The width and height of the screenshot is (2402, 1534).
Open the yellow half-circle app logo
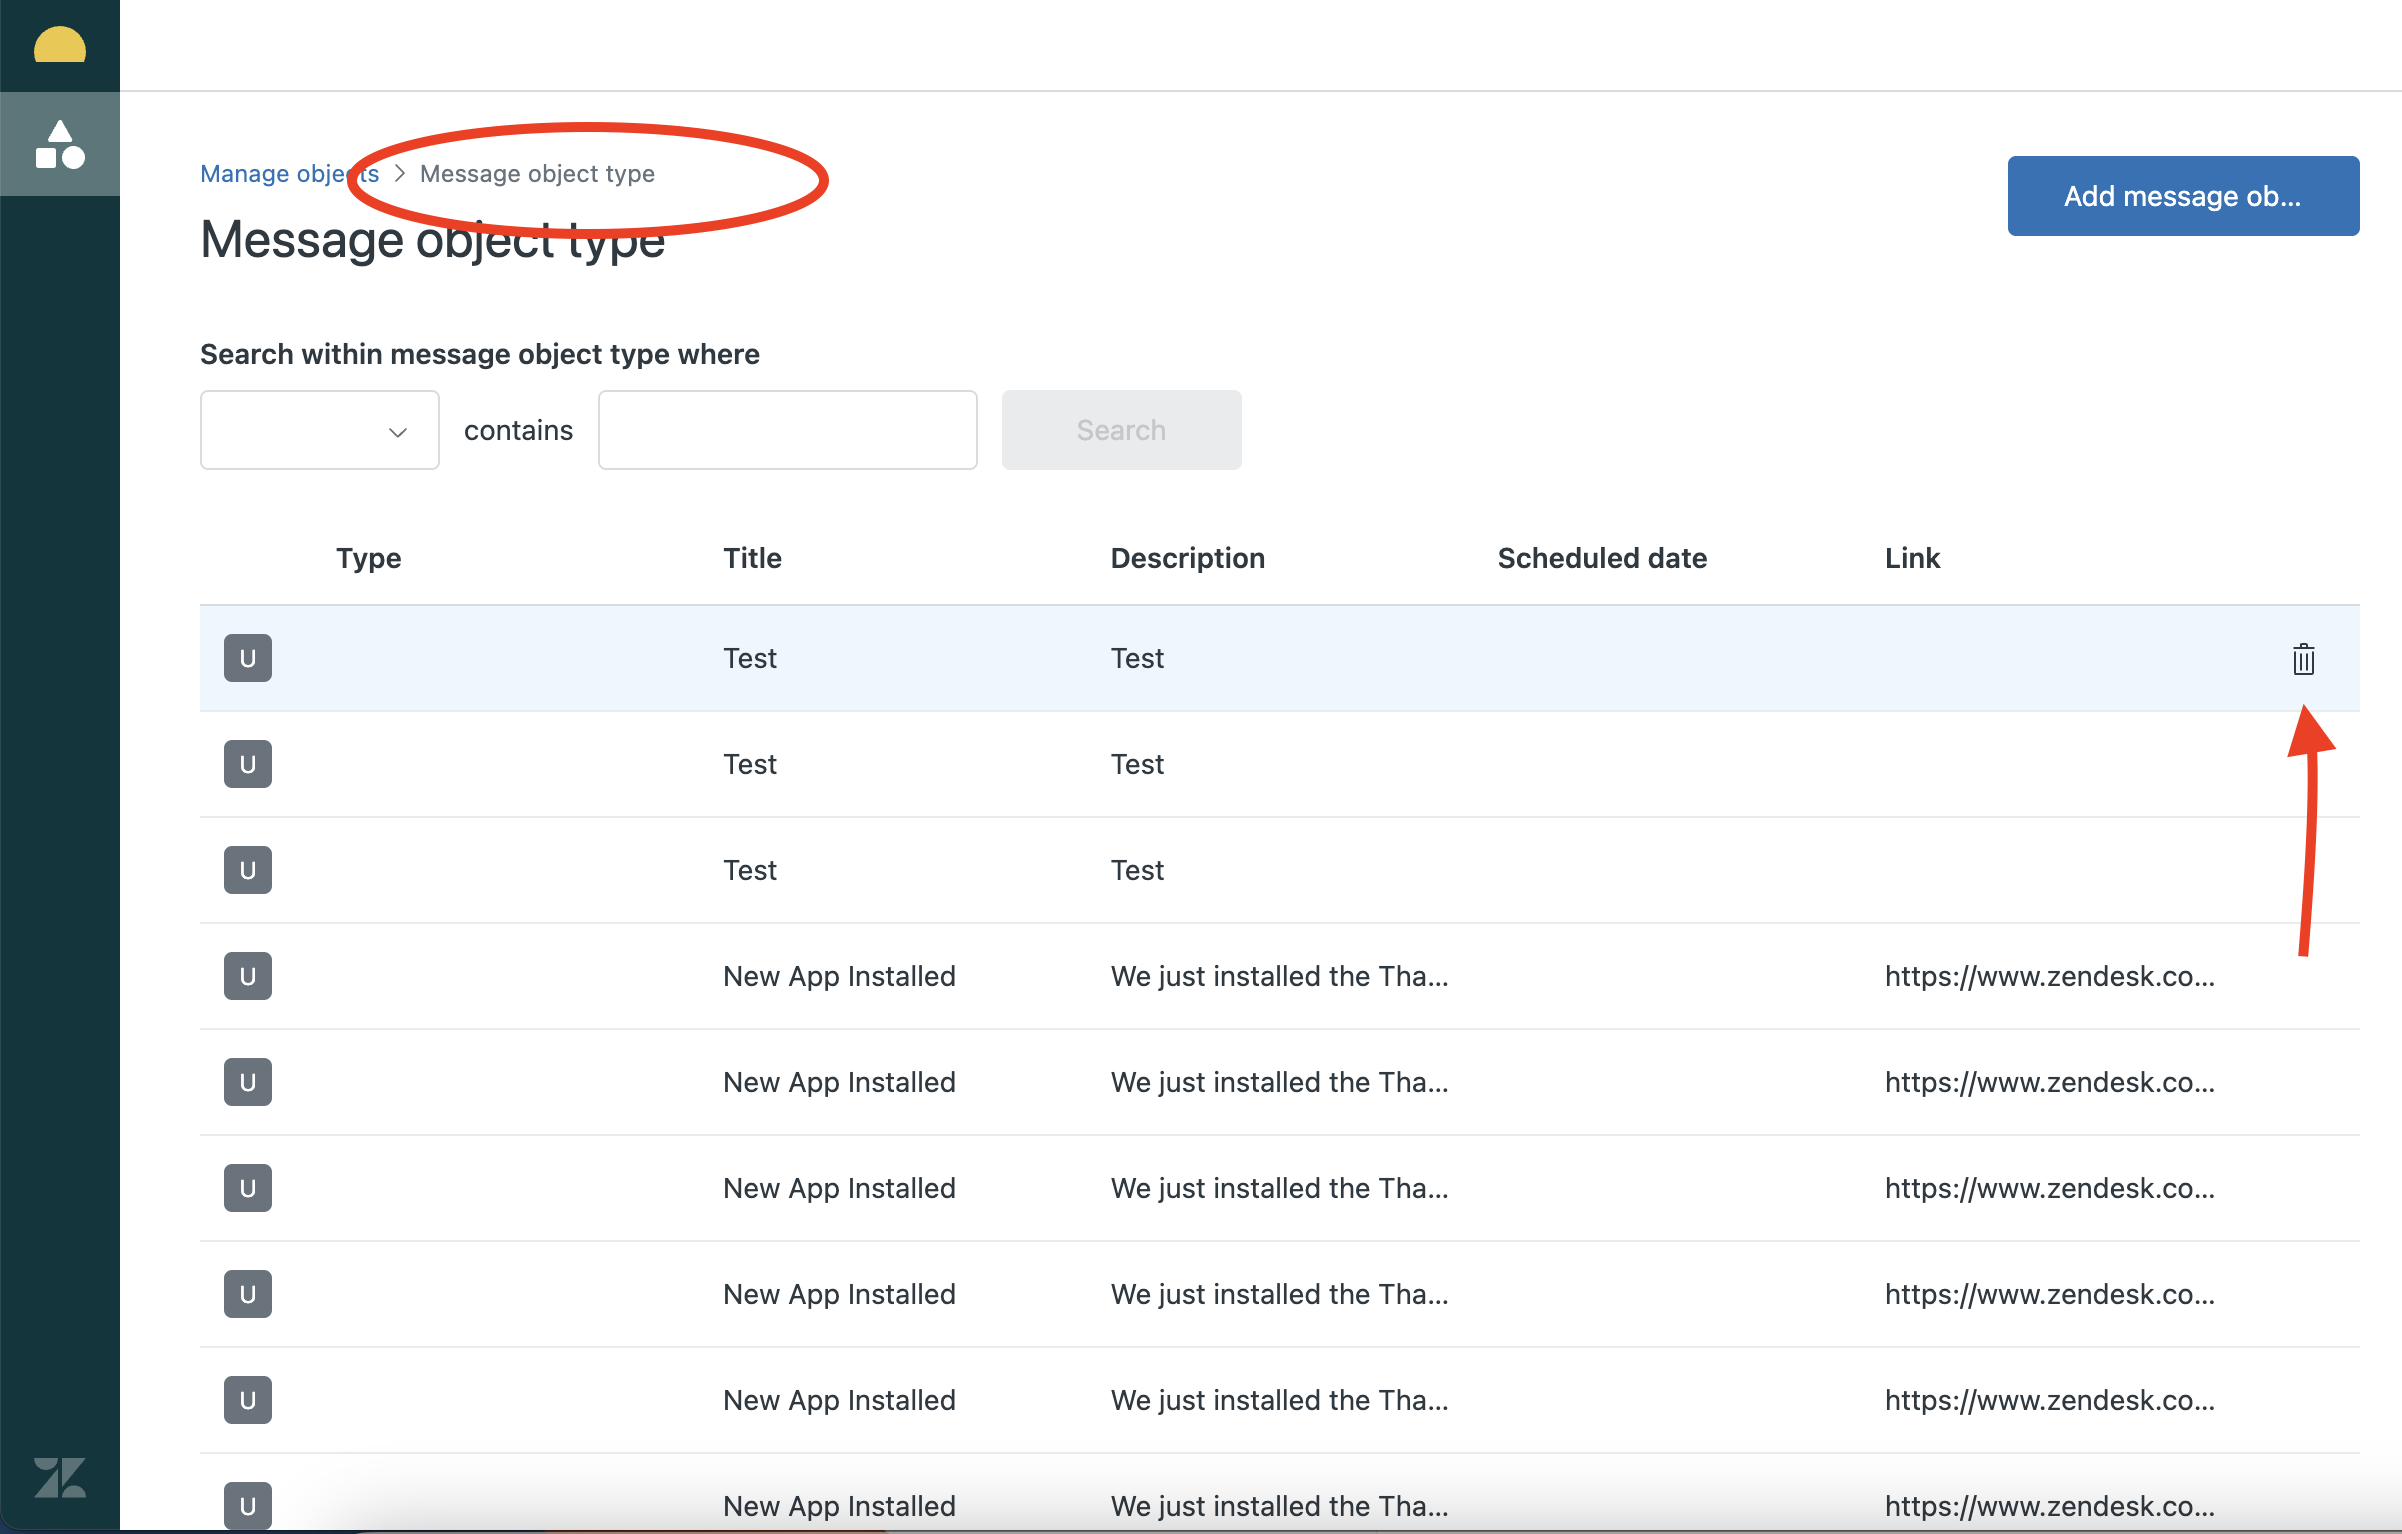point(60,46)
